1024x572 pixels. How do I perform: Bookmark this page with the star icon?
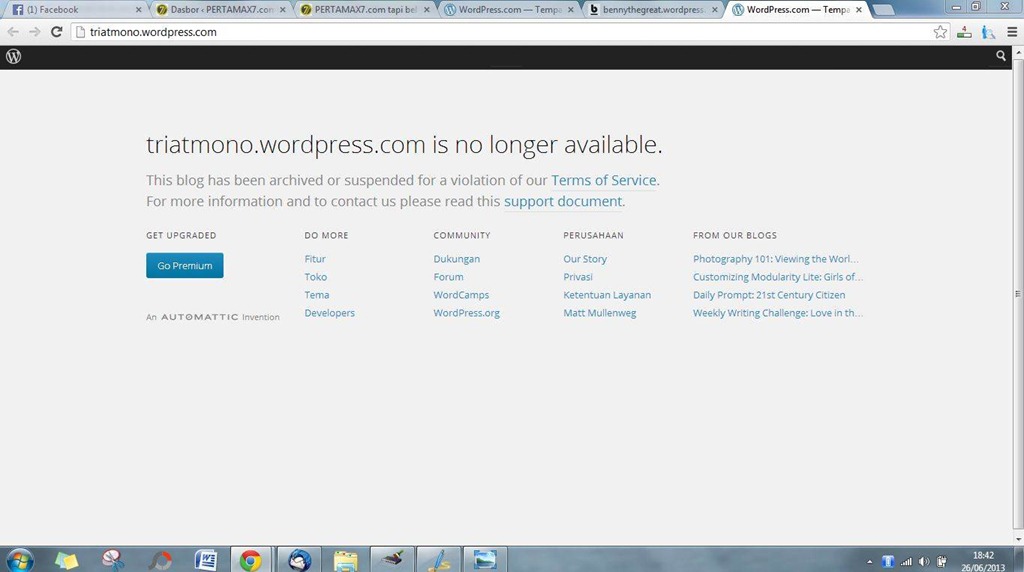[940, 32]
